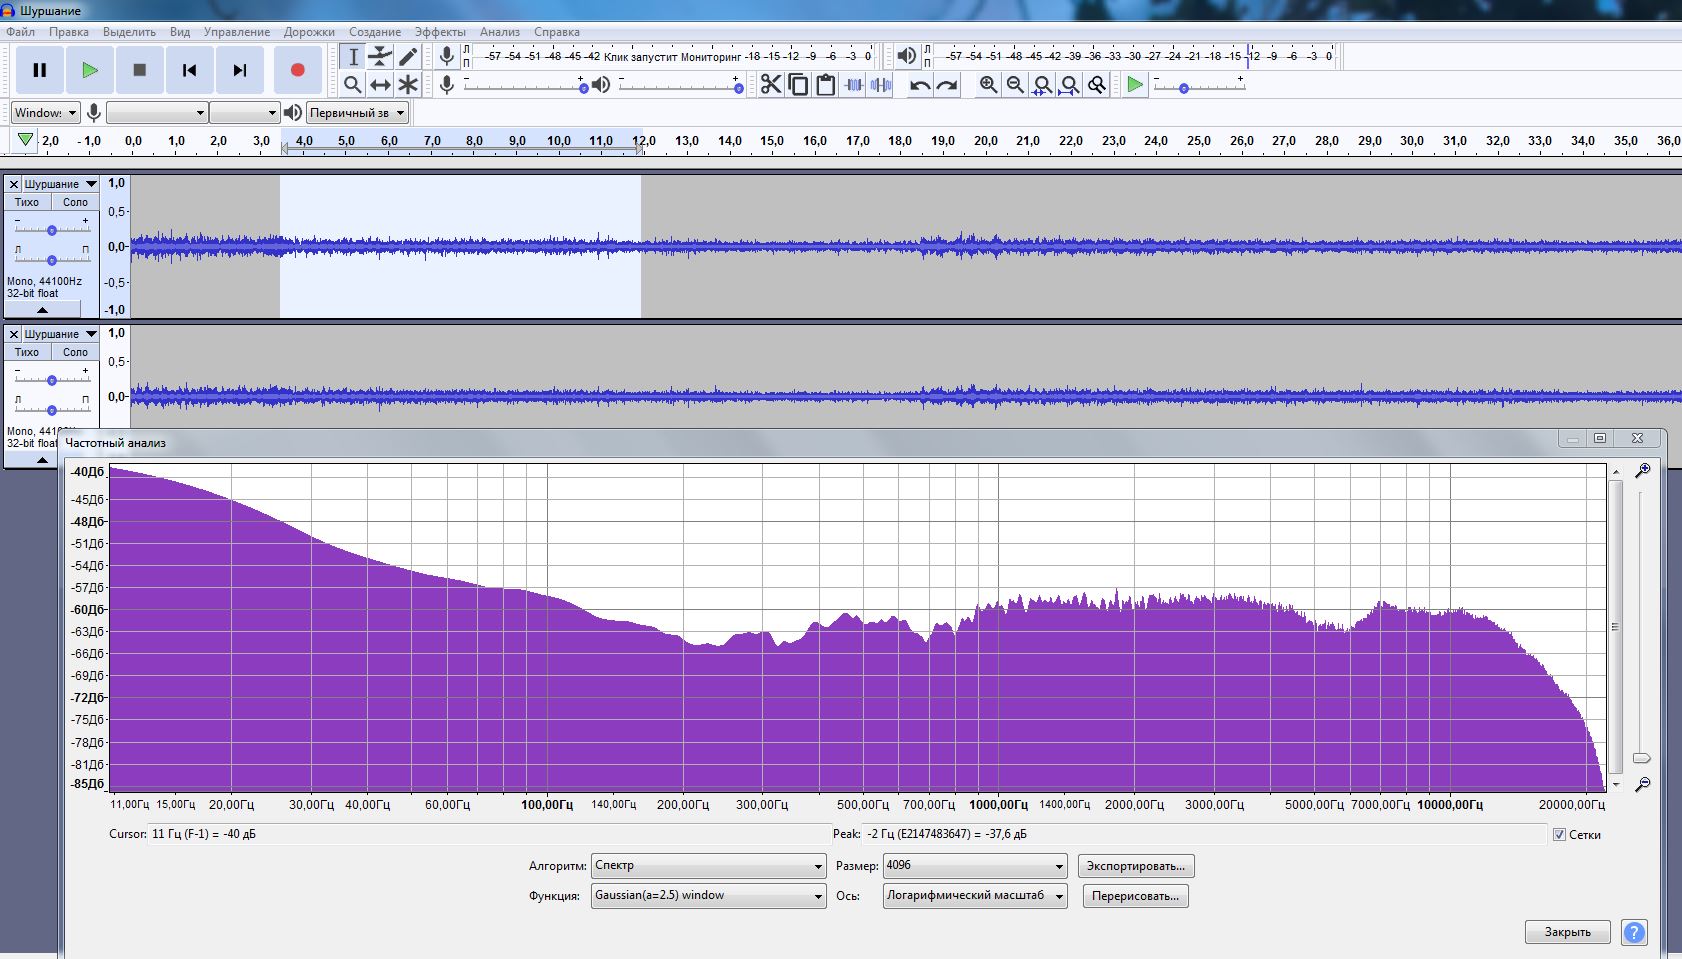Select the Multi-tool asterisk icon

click(x=408, y=85)
